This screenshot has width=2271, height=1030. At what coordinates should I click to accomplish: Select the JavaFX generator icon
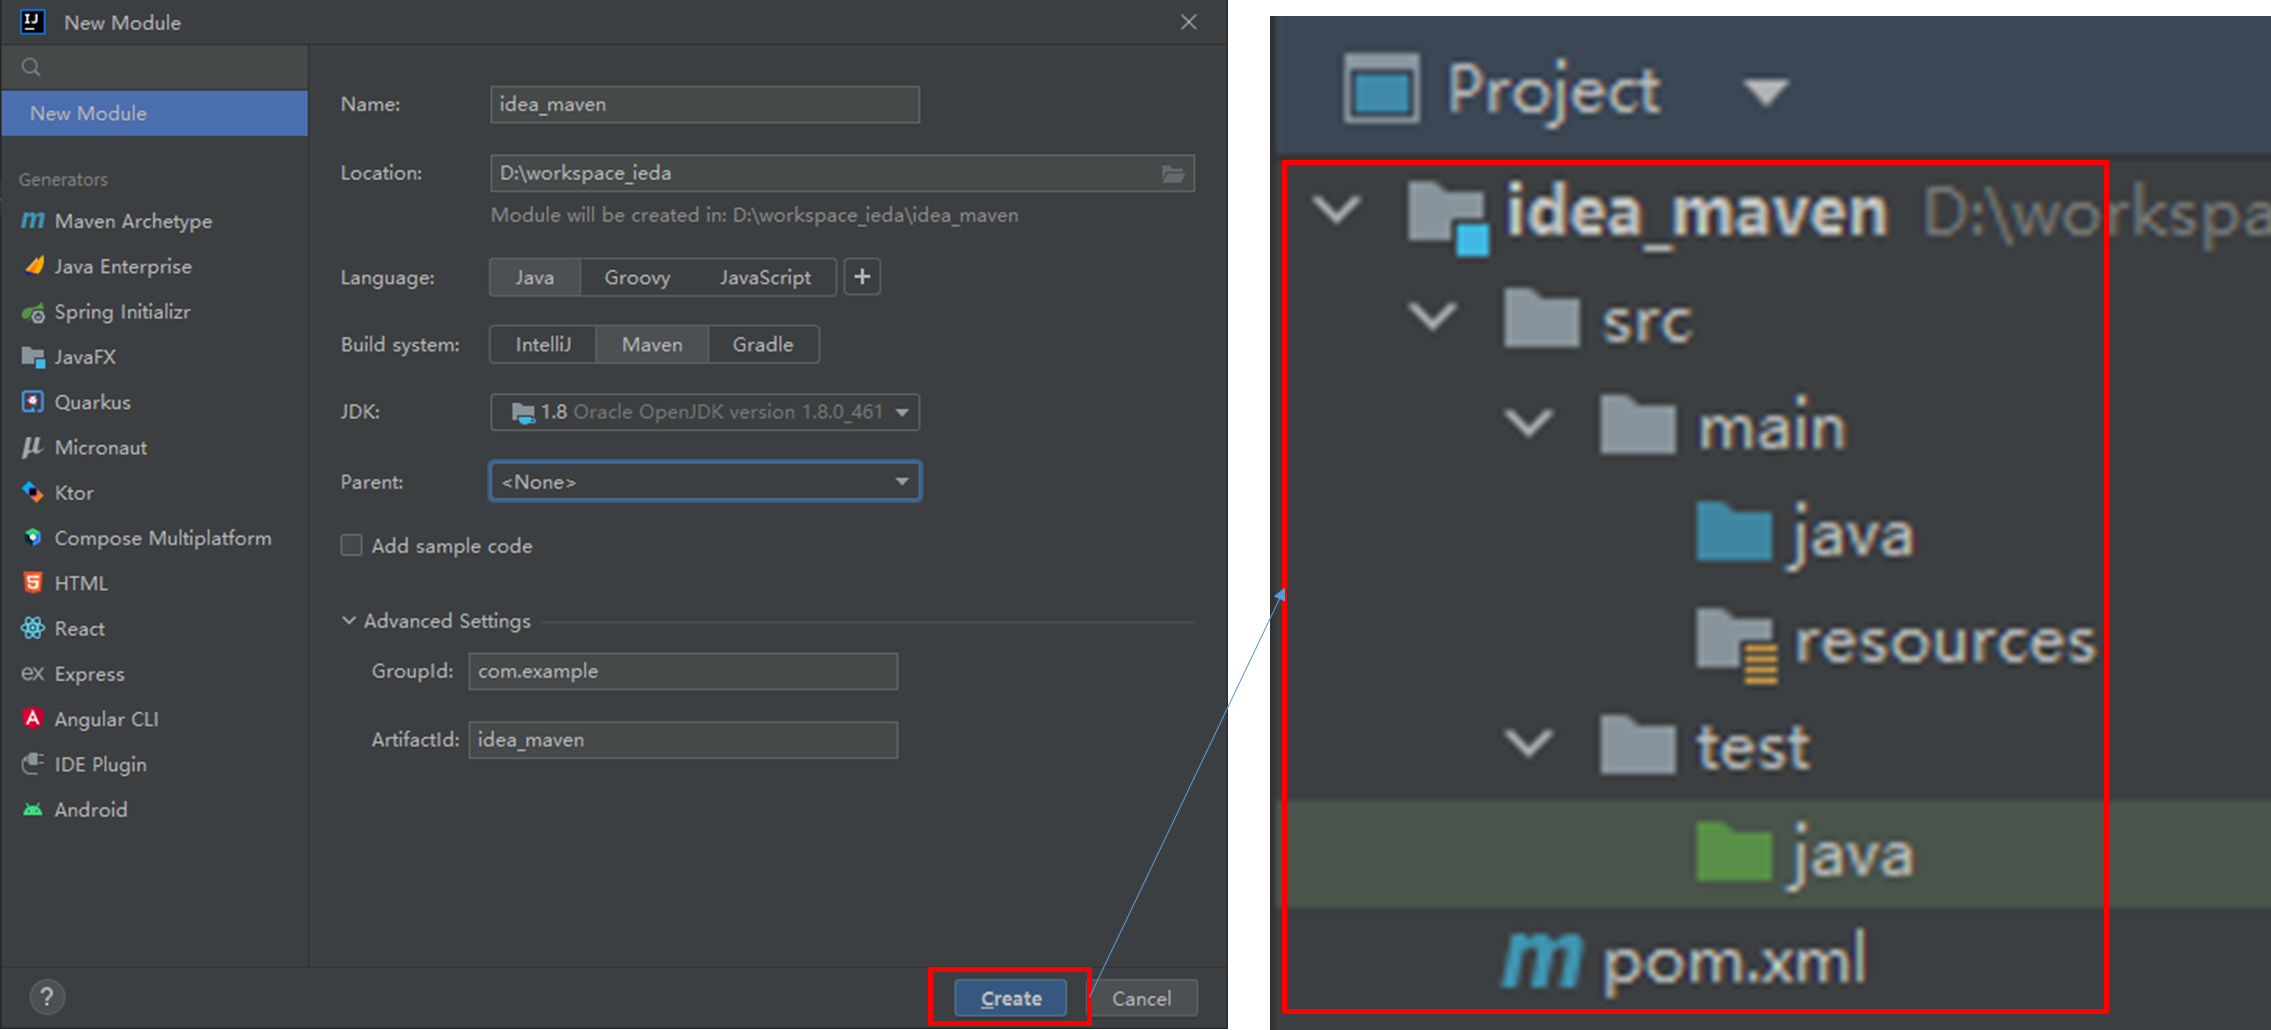(x=33, y=357)
